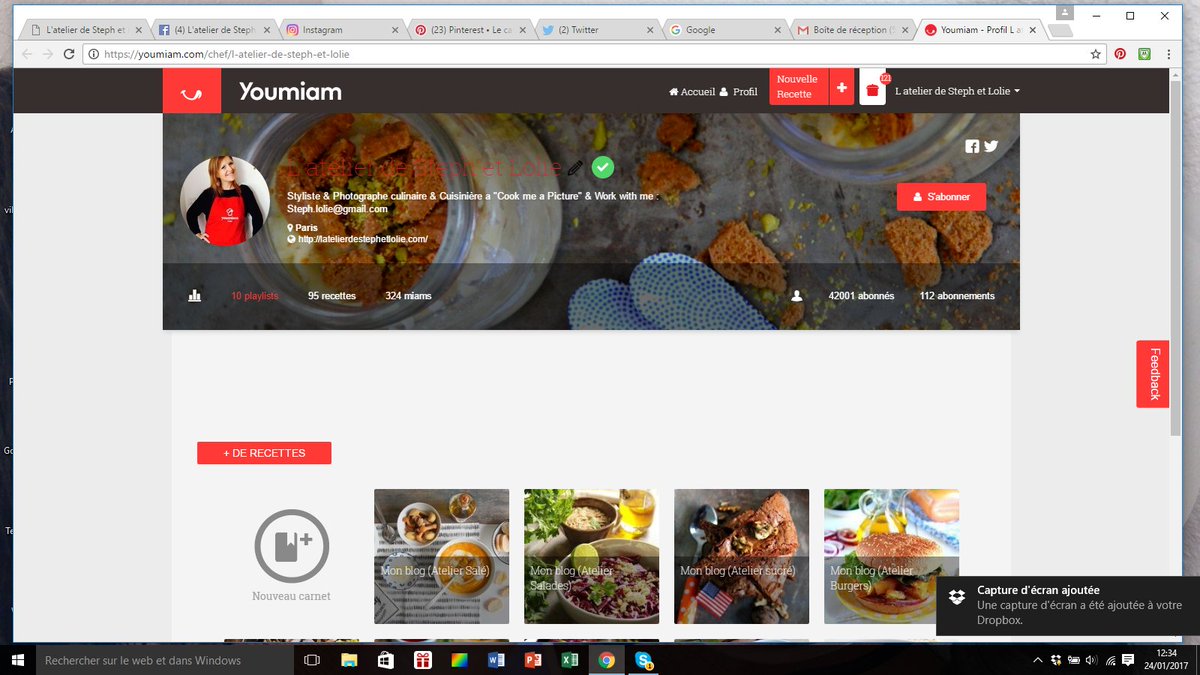Viewport: 1200px width, 675px height.
Task: Go to Accueil home link
Action: point(692,92)
